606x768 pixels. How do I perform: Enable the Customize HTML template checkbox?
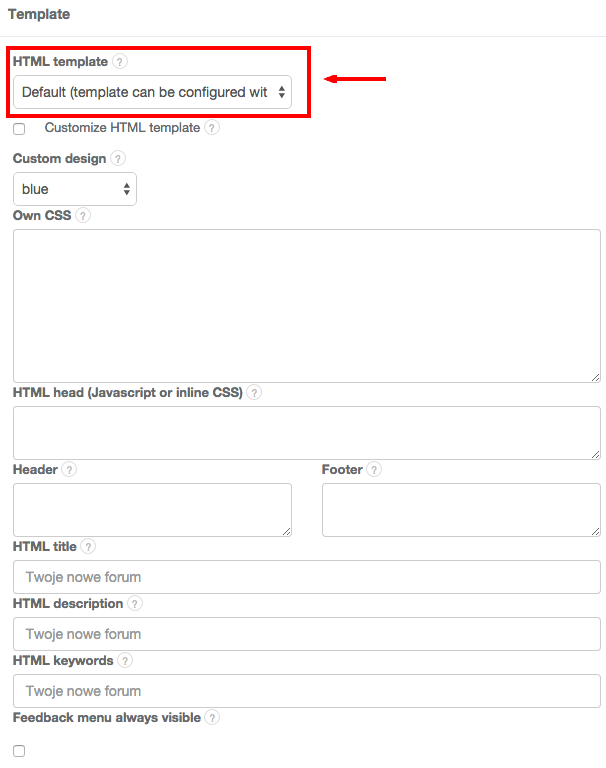[19, 129]
